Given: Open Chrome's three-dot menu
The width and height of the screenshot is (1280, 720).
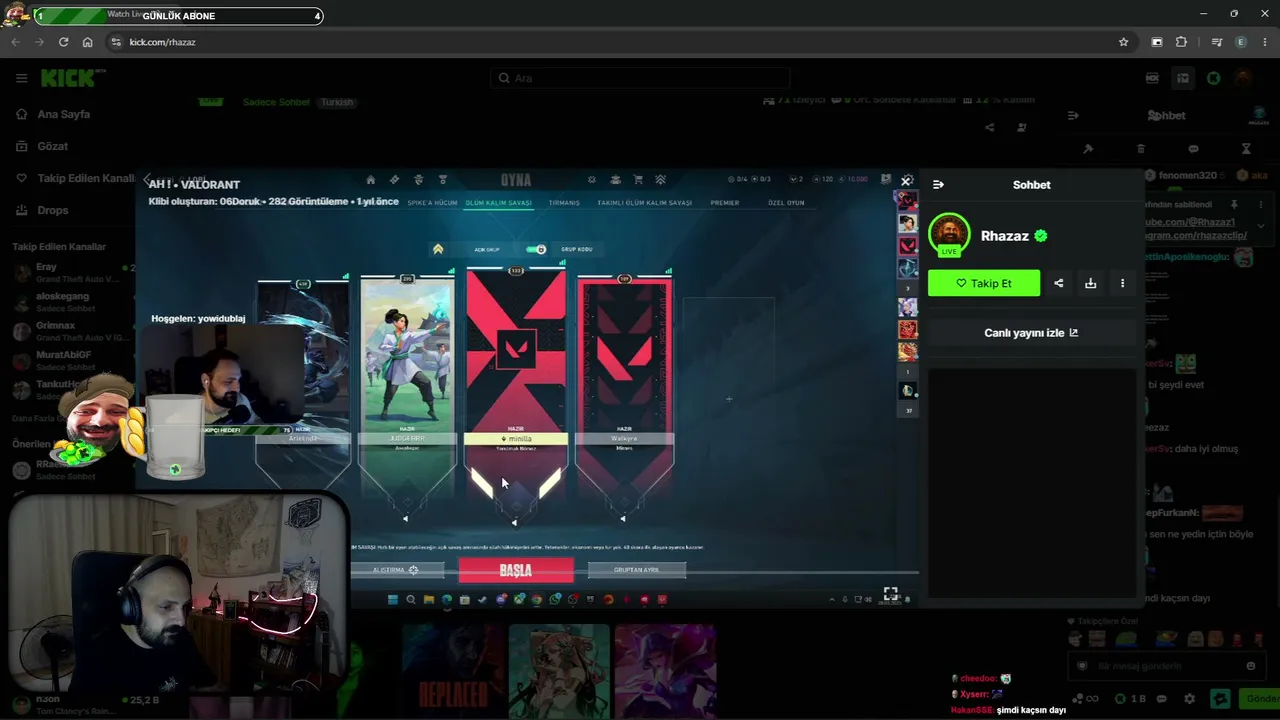Looking at the screenshot, I should [x=1265, y=42].
